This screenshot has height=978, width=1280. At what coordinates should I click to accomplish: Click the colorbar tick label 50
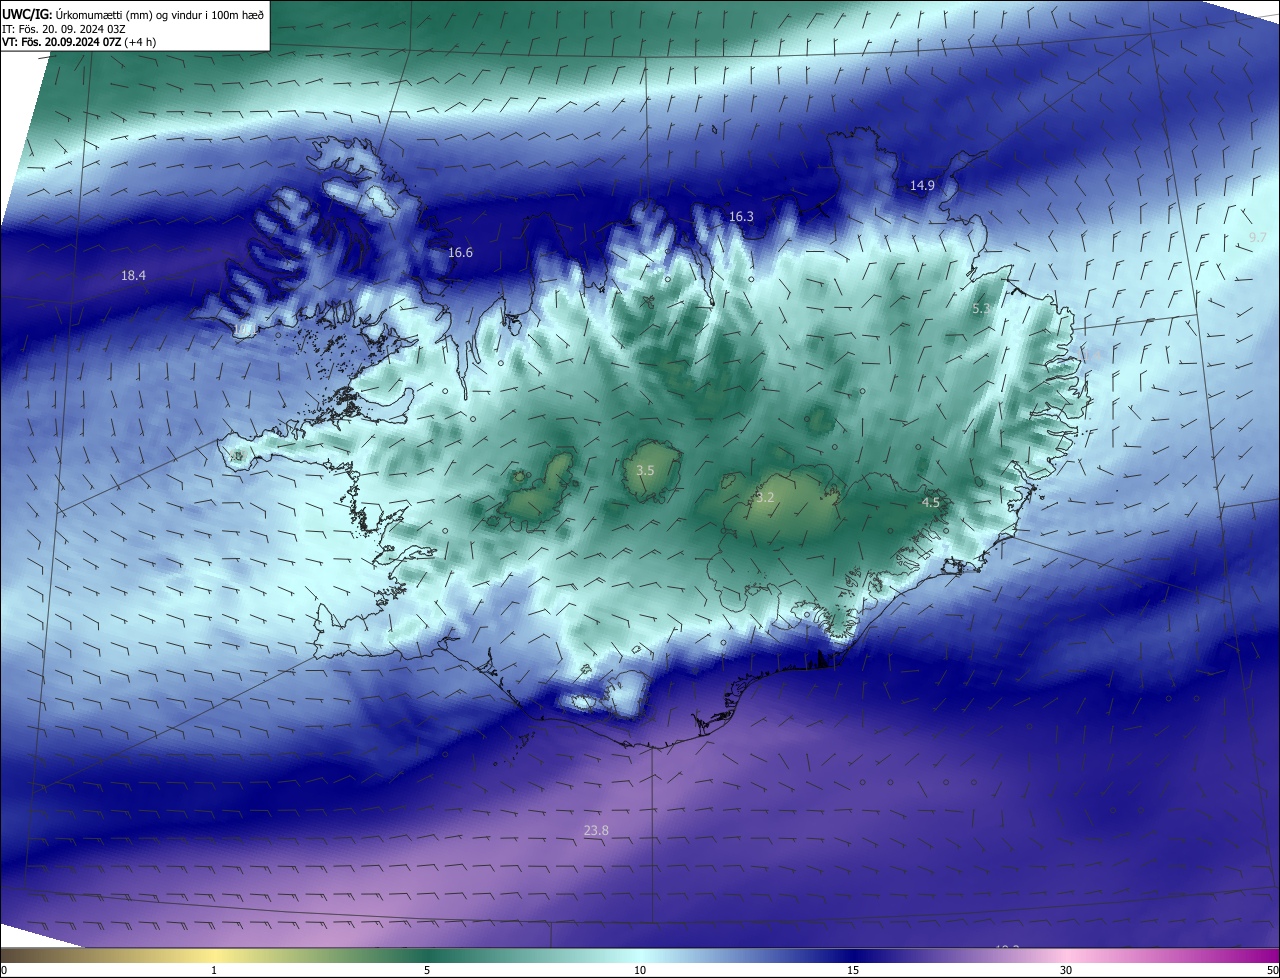point(1272,970)
